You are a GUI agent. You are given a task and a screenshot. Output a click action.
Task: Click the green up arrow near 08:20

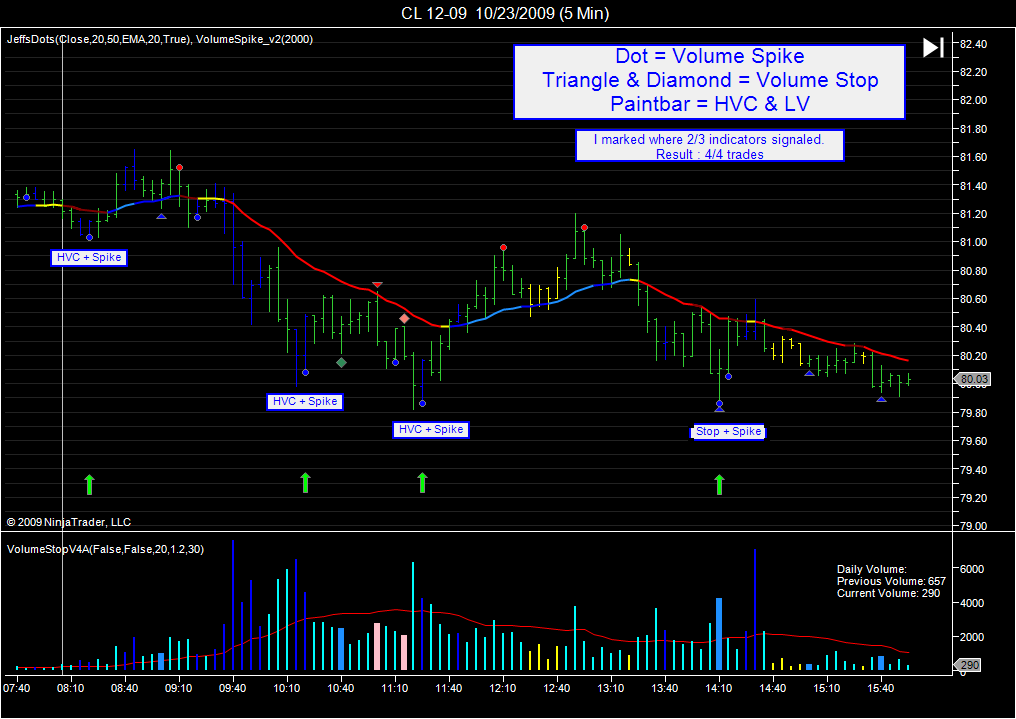pyautogui.click(x=89, y=484)
